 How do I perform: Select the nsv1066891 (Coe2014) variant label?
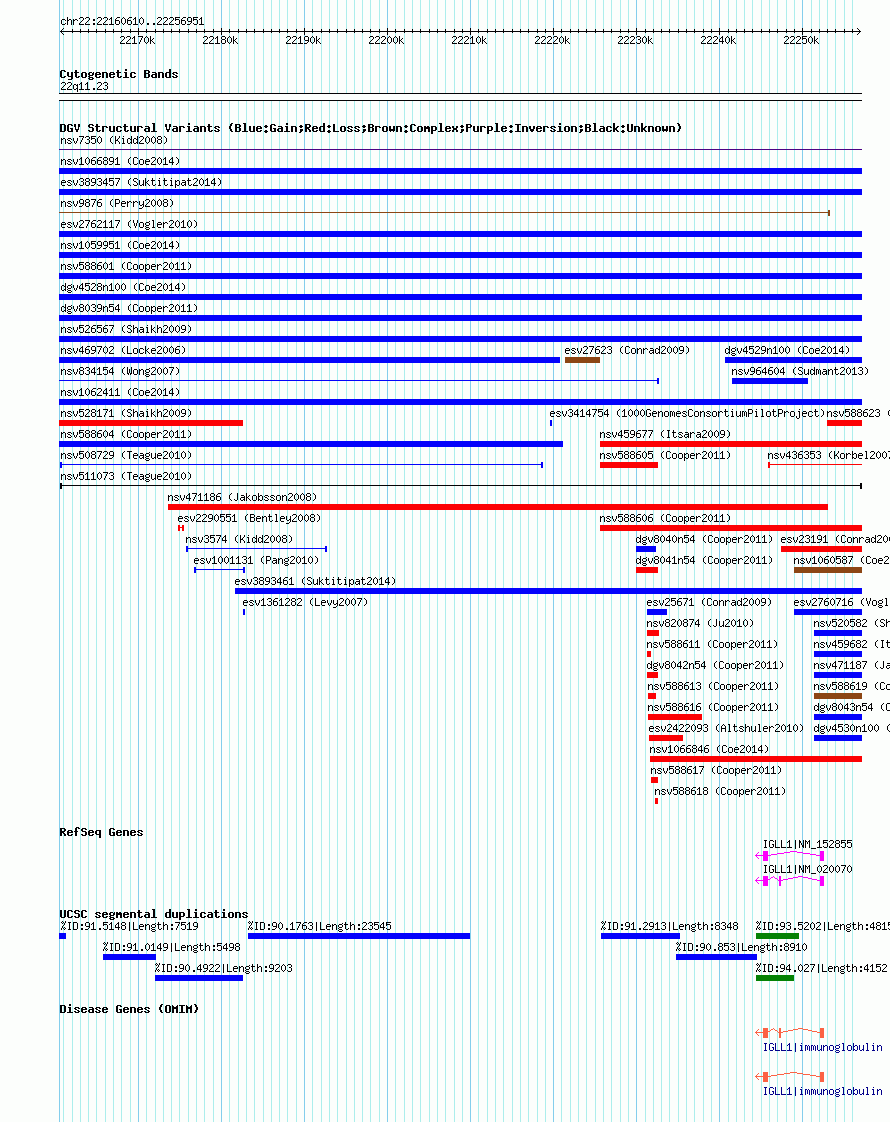pos(120,161)
